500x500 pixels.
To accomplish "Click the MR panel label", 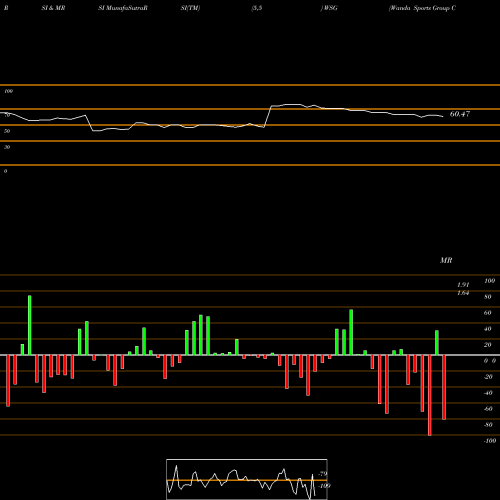I will point(446,260).
